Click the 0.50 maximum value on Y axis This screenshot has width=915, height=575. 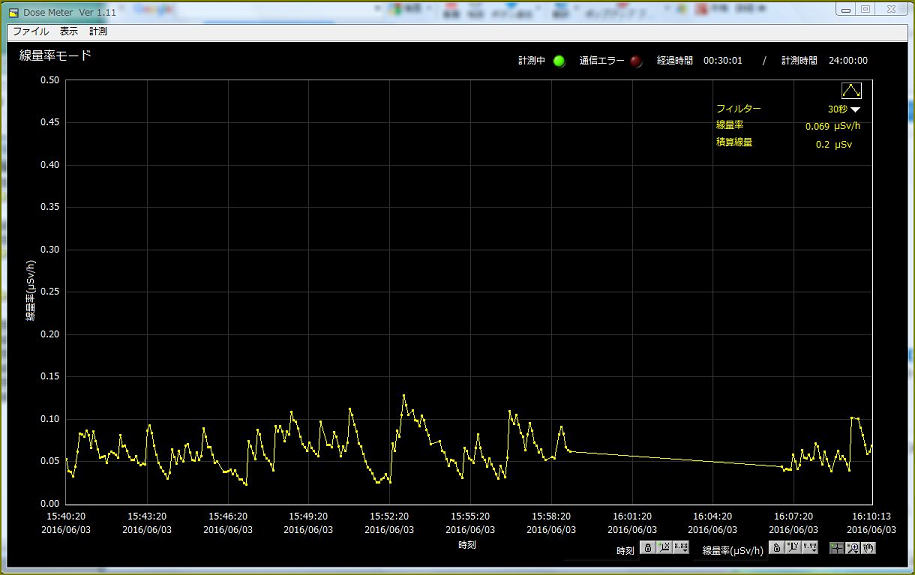coord(49,80)
